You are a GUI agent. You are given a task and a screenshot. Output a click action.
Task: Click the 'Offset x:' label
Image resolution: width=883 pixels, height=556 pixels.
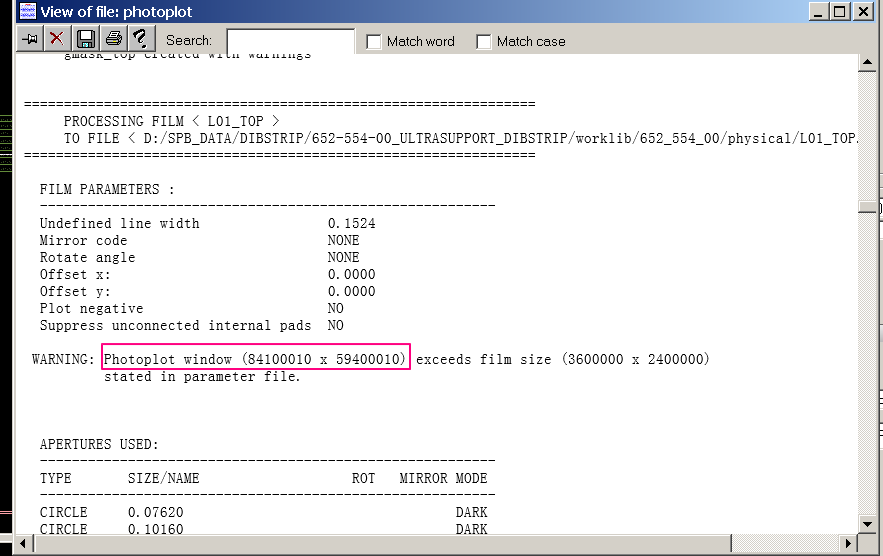[x=75, y=274]
